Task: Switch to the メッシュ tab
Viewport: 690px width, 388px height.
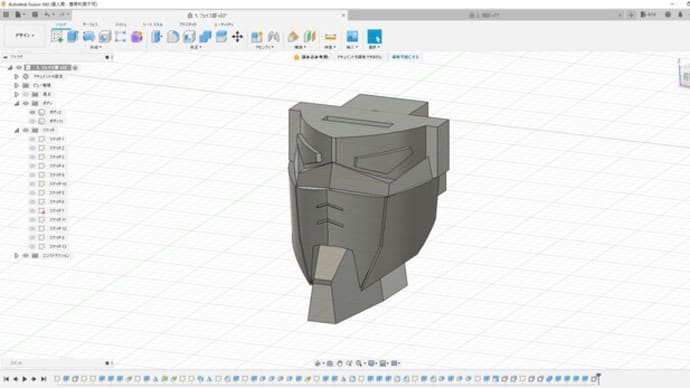Action: [121, 25]
